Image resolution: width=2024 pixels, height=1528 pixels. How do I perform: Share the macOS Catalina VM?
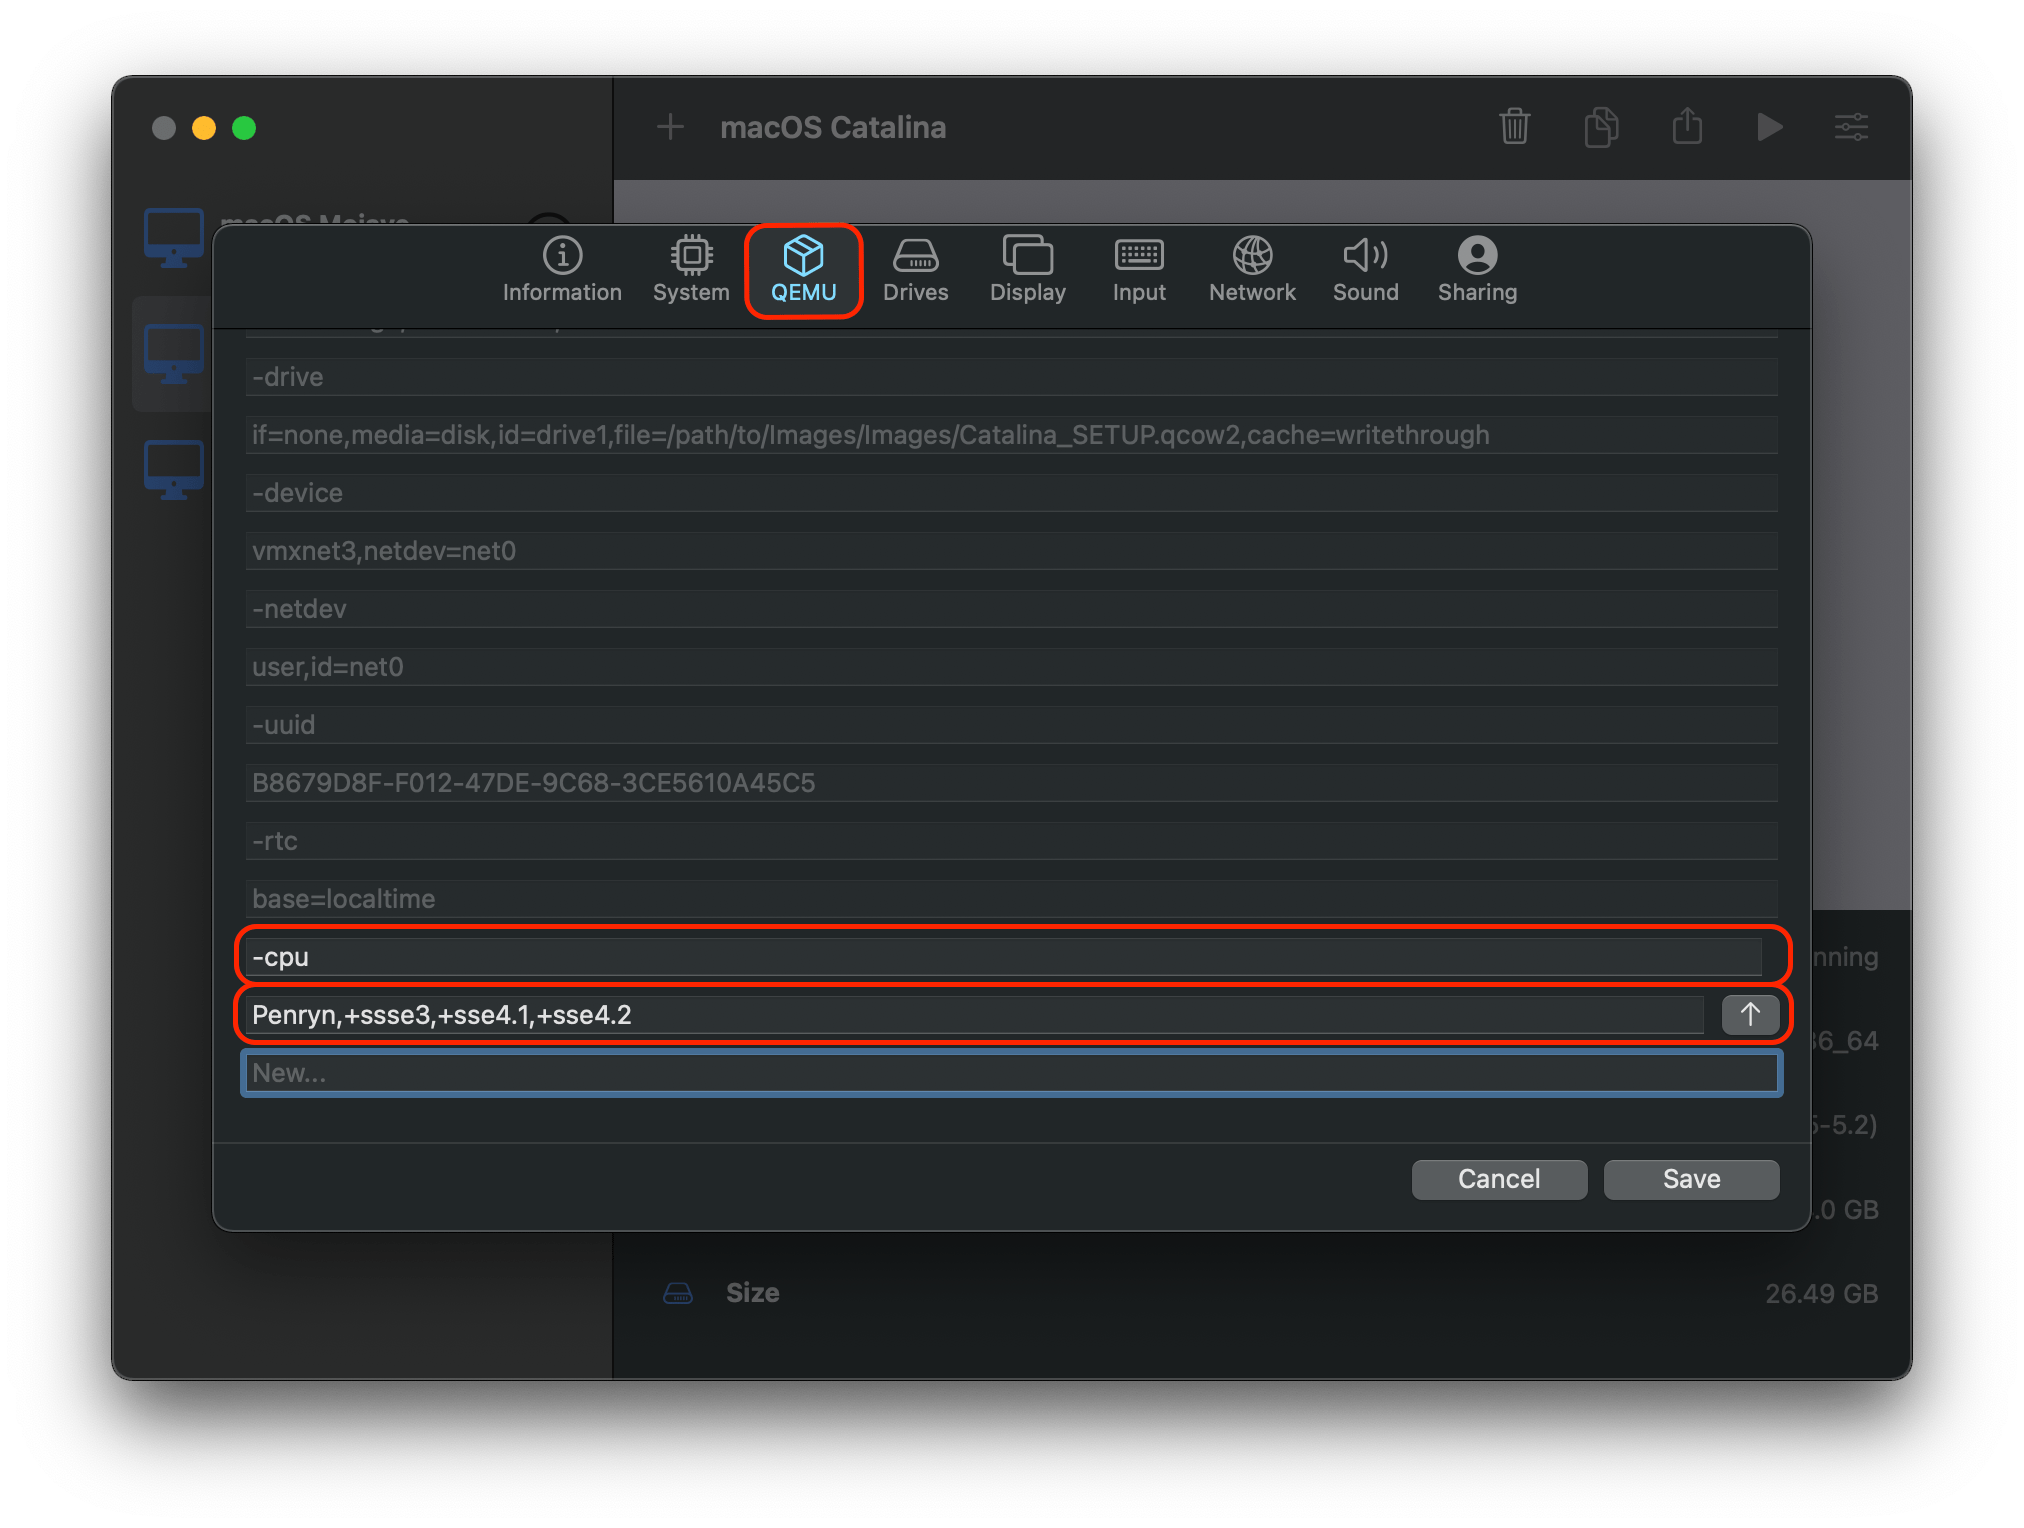pos(1687,127)
